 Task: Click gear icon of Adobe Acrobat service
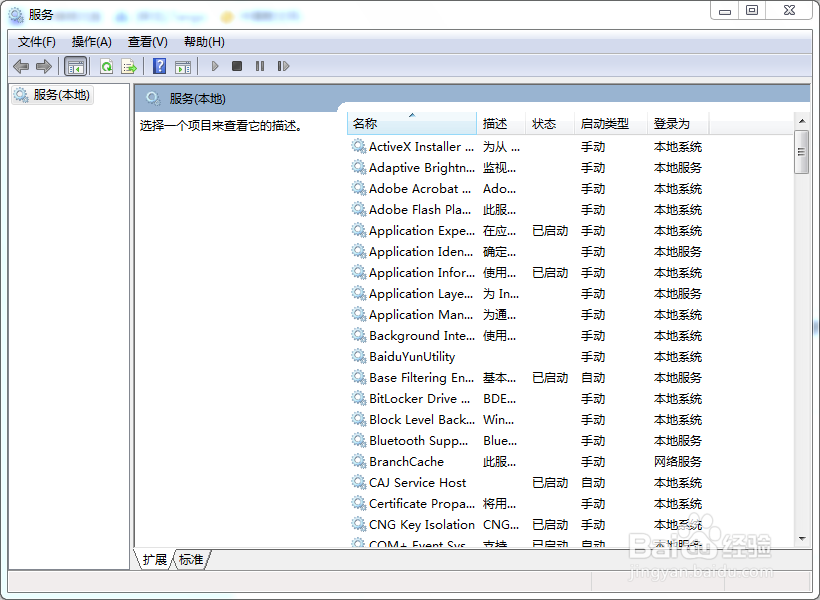click(x=358, y=188)
